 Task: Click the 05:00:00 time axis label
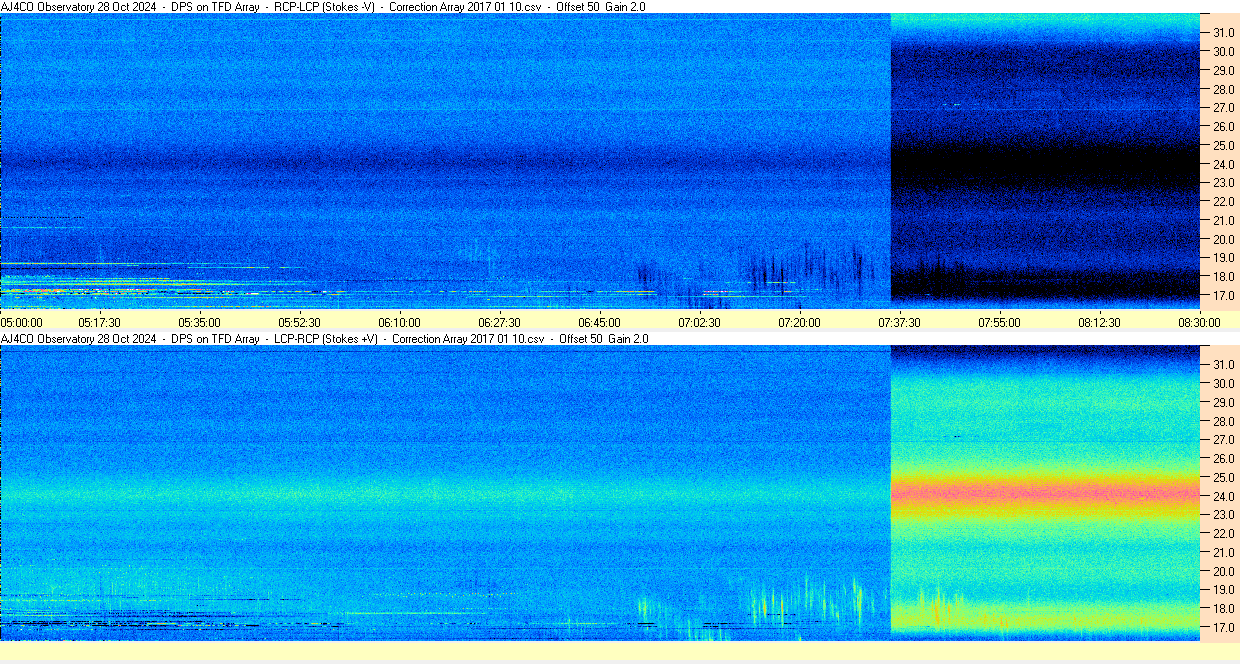(22, 322)
